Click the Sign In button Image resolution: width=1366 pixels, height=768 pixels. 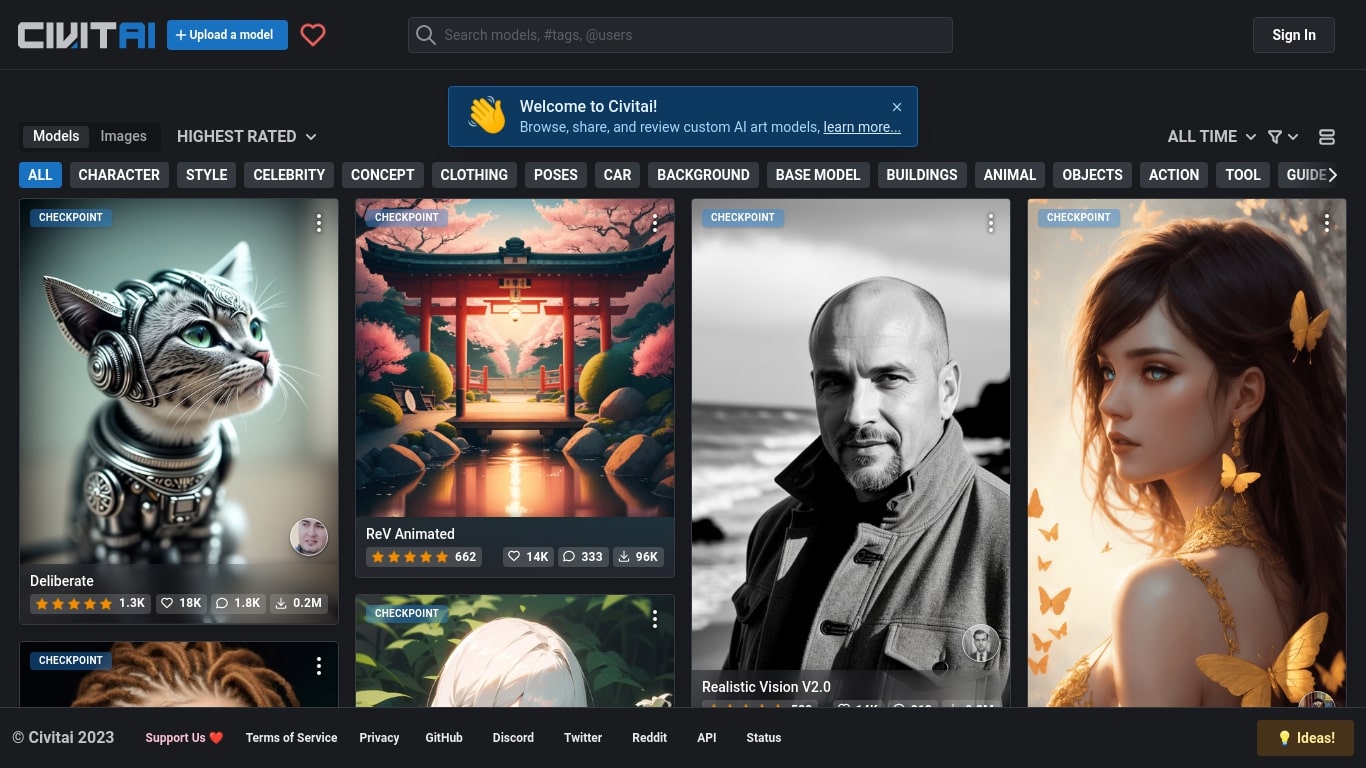pyautogui.click(x=1293, y=35)
